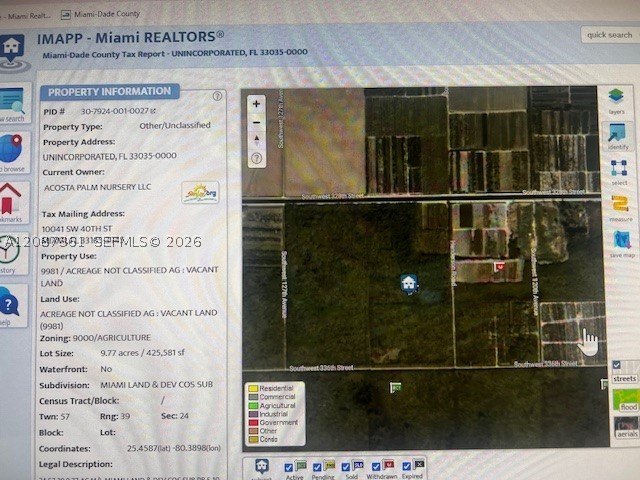Click the Agricultural green legend swatch

tap(253, 406)
